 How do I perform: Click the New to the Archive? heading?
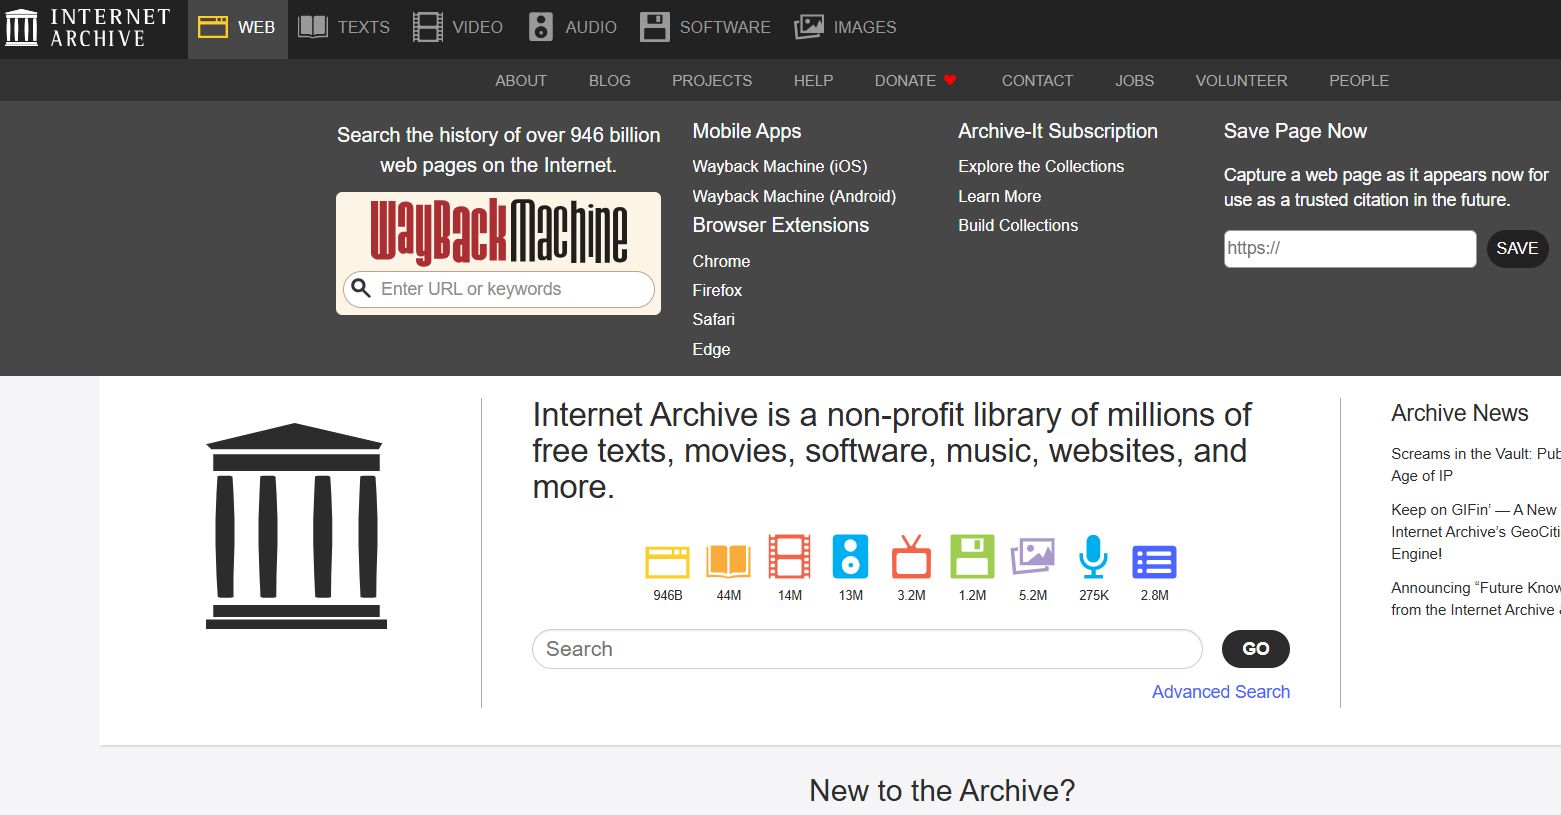coord(942,791)
